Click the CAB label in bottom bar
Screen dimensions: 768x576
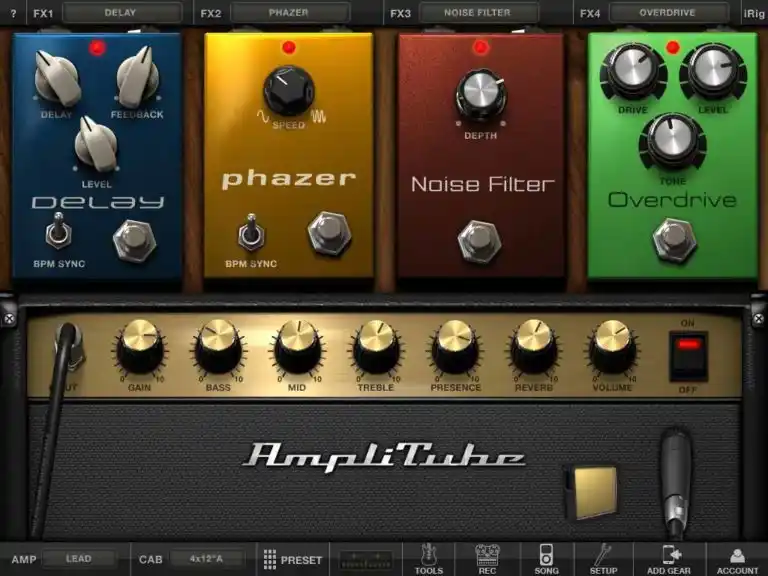pyautogui.click(x=150, y=559)
